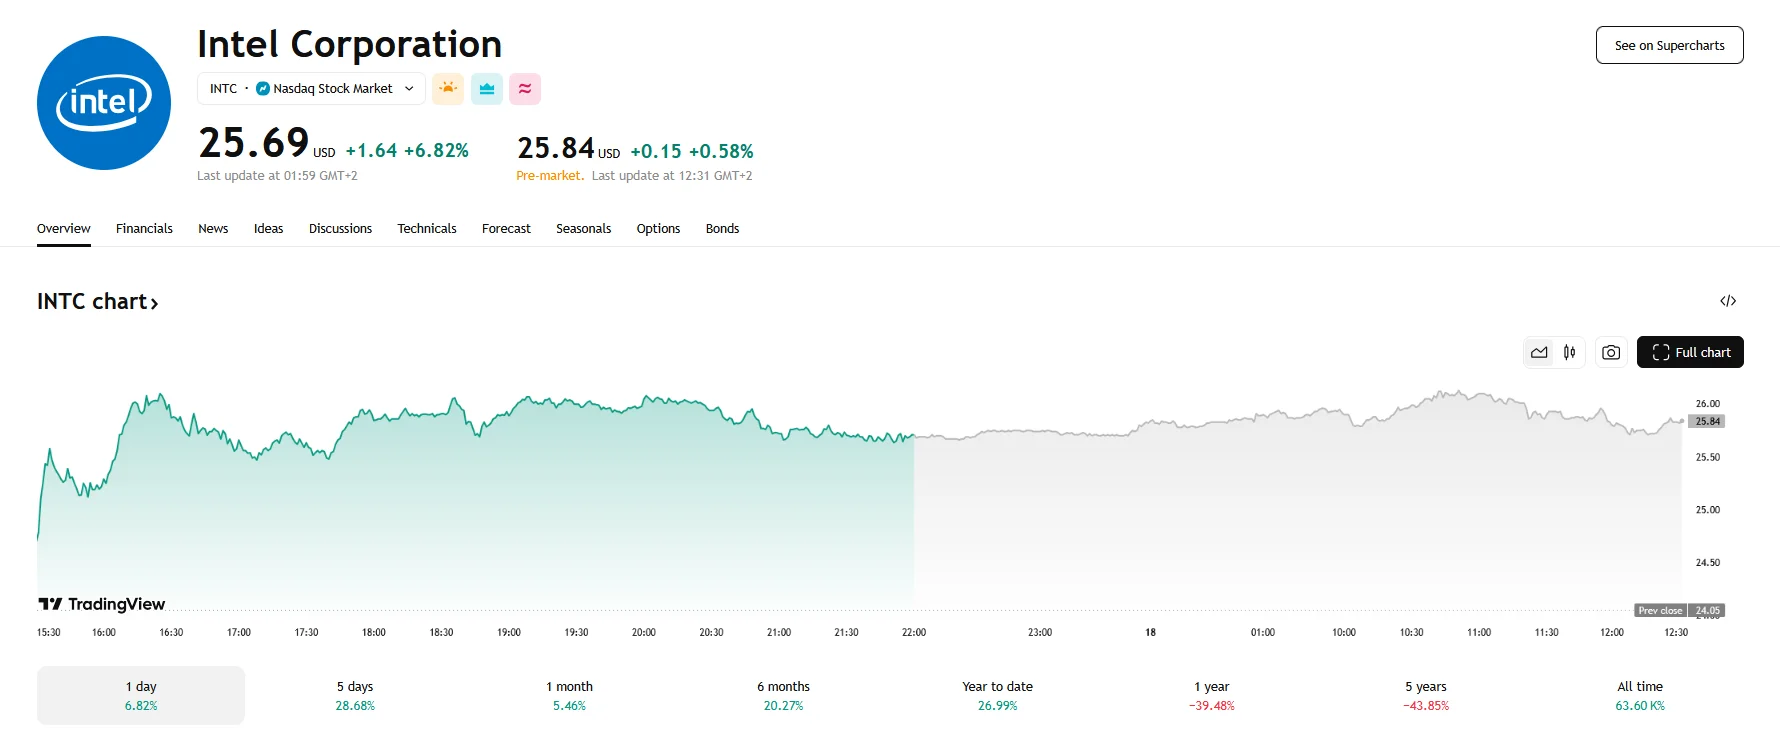This screenshot has height=745, width=1780.
Task: Select the area chart style icon
Action: (x=1538, y=352)
